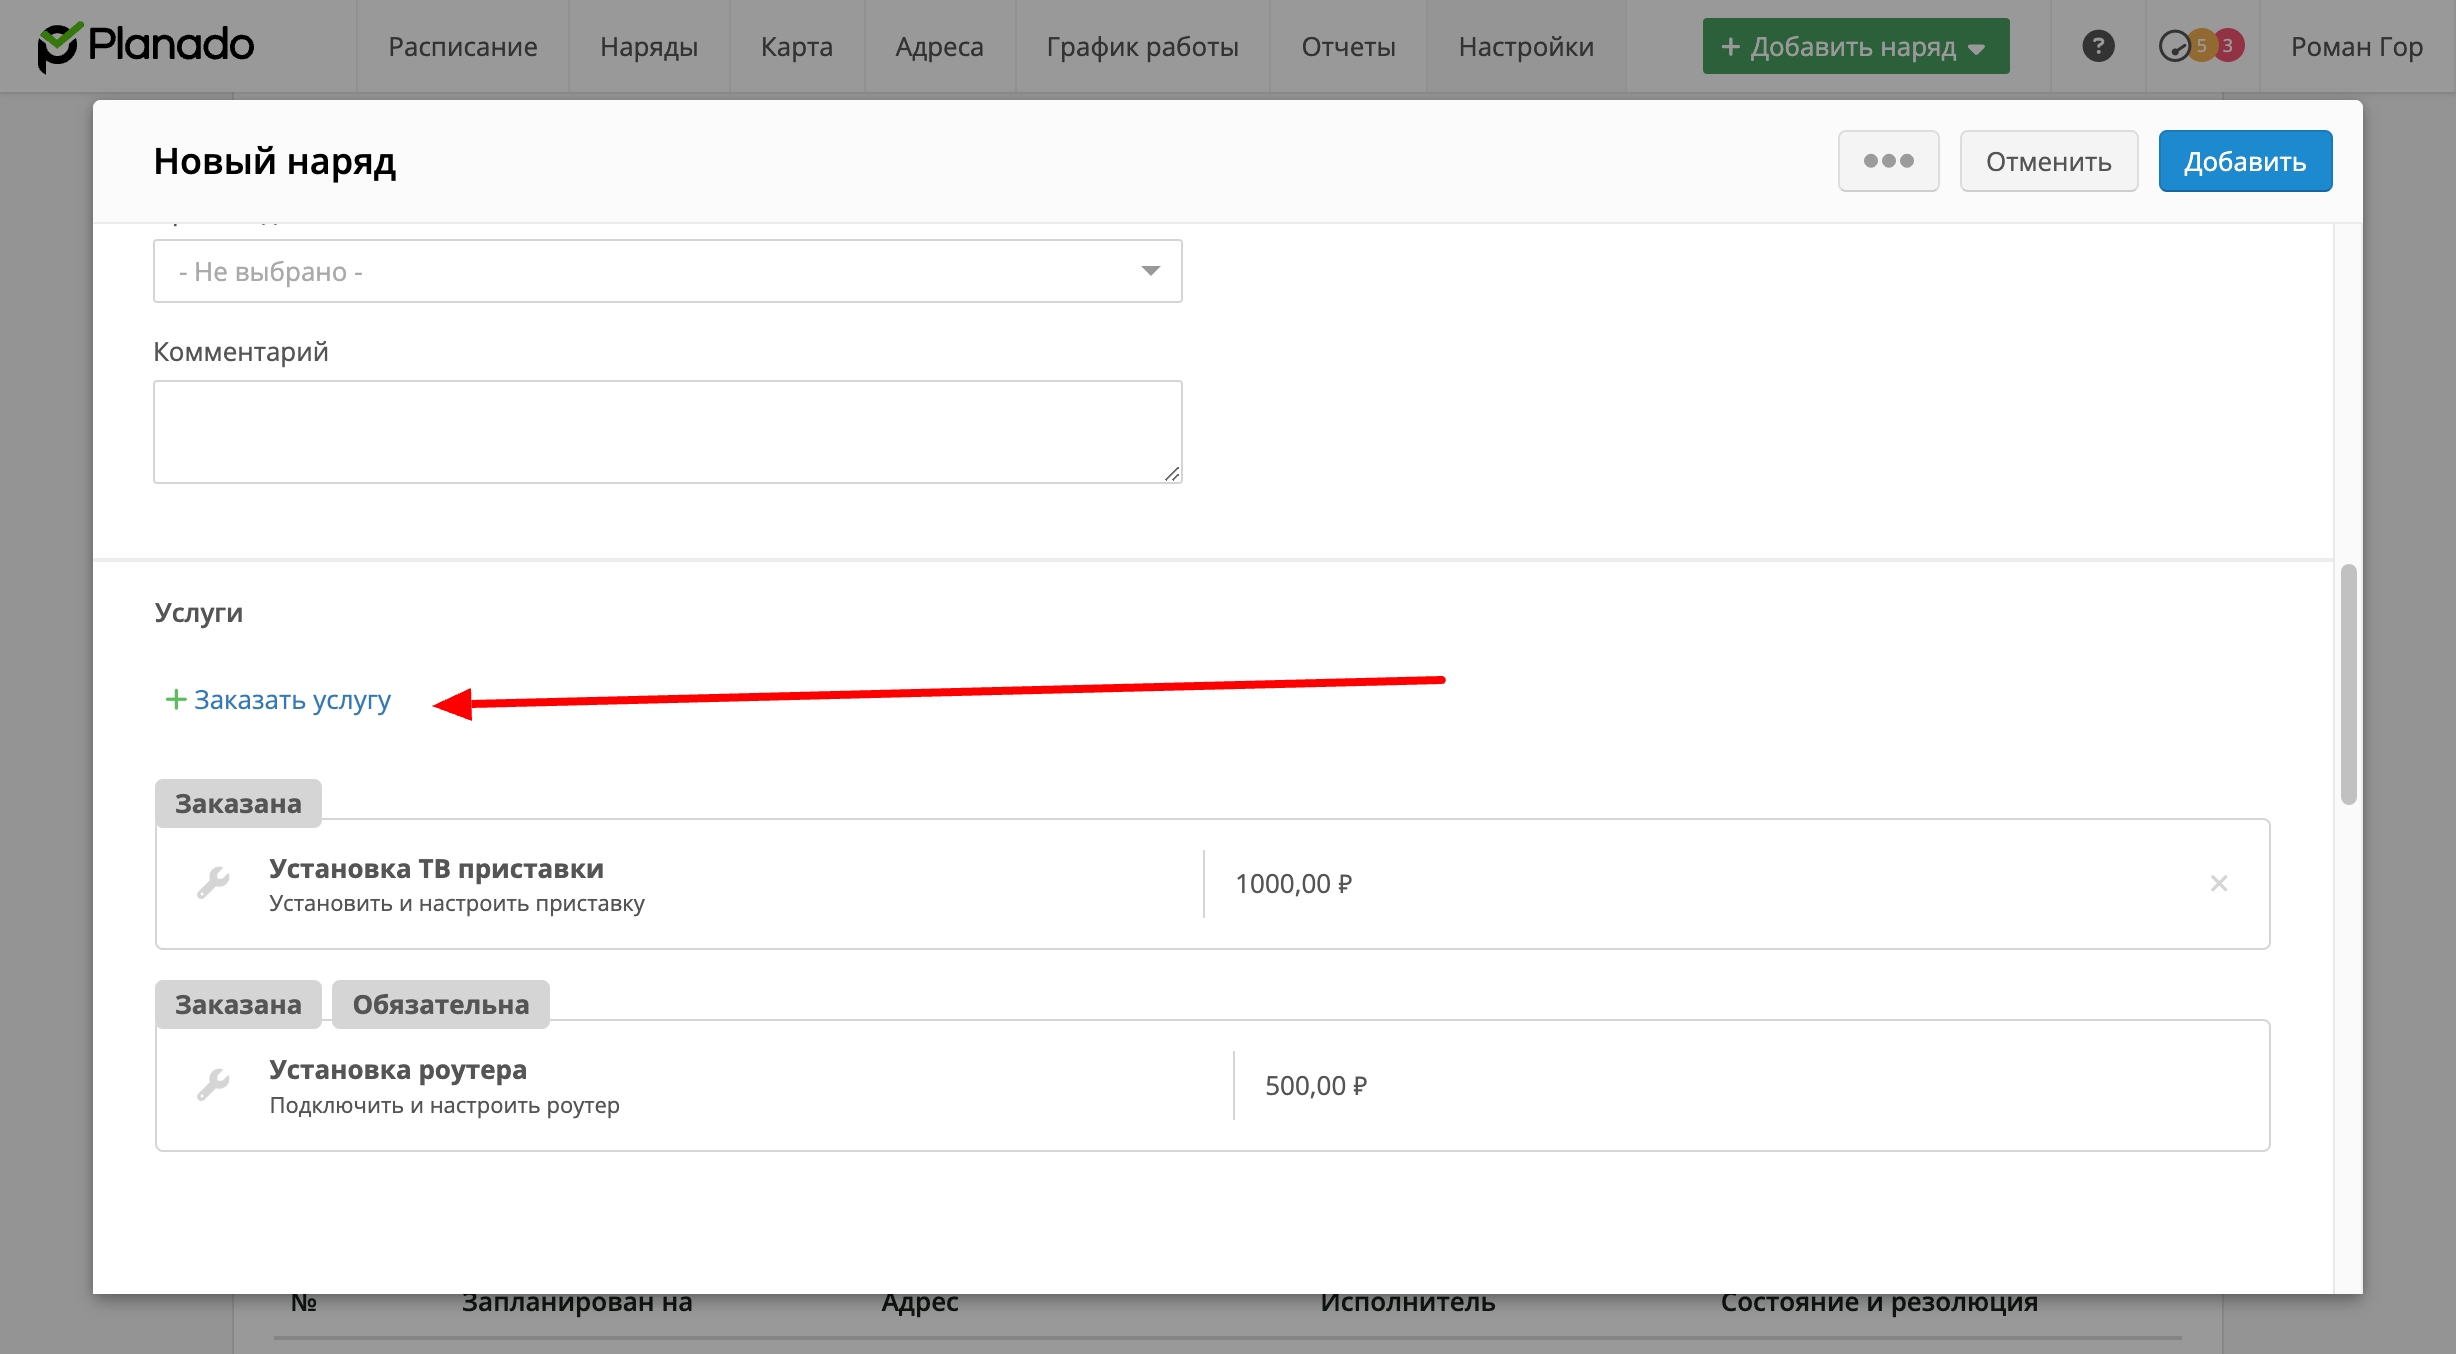Click the dialog's vertical scrollbar

click(2348, 684)
